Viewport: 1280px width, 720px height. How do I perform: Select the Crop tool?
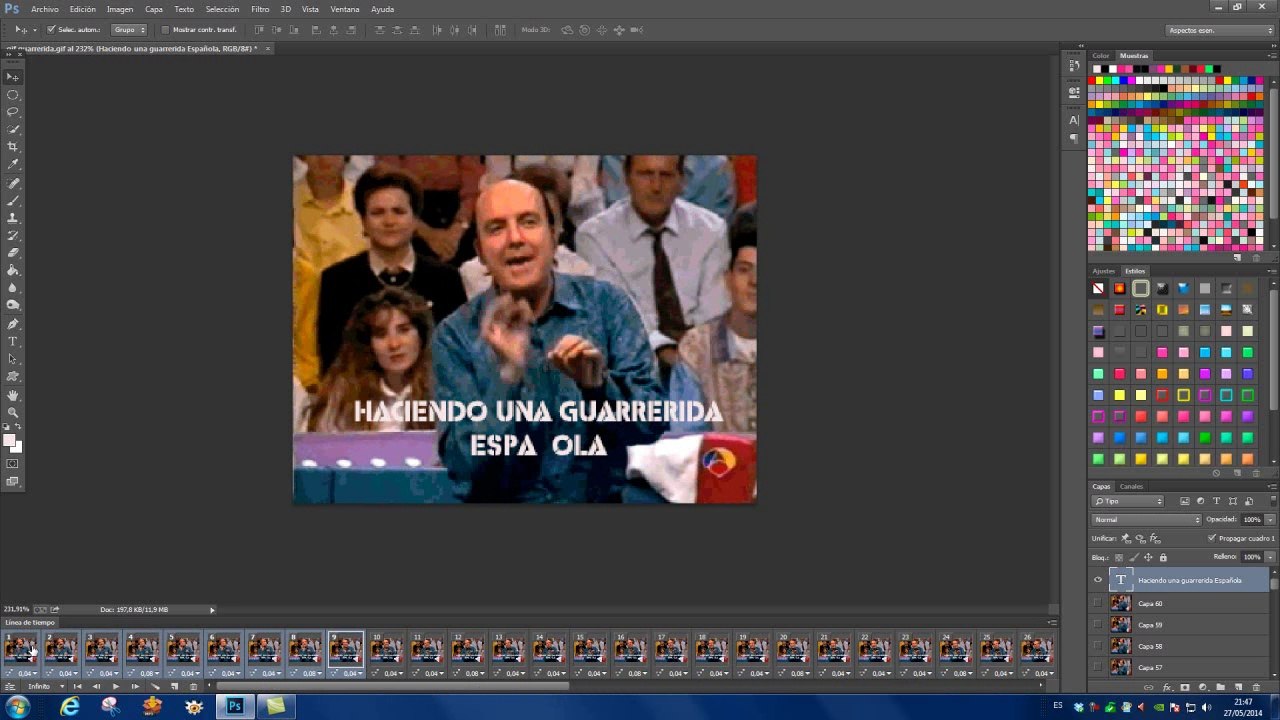click(13, 147)
